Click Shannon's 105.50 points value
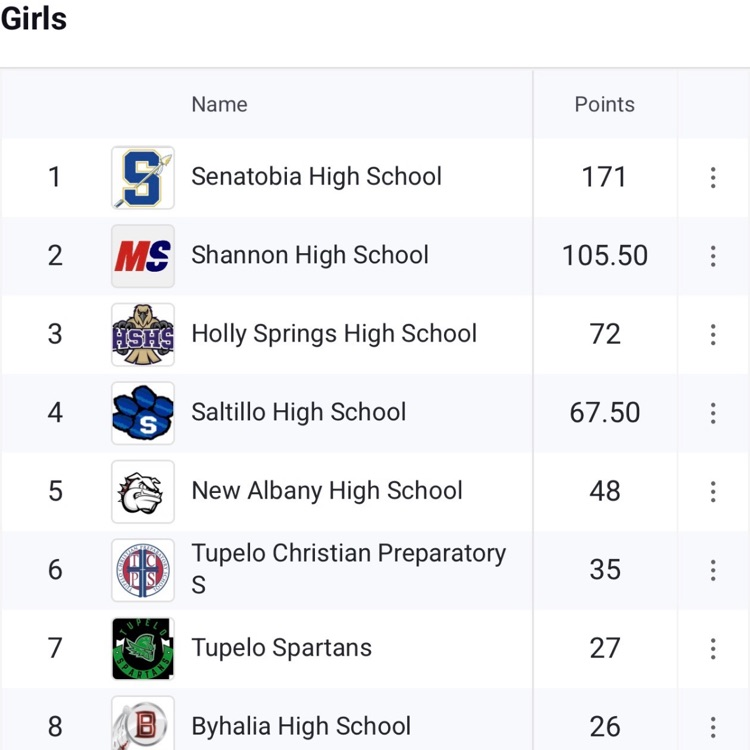 [605, 256]
